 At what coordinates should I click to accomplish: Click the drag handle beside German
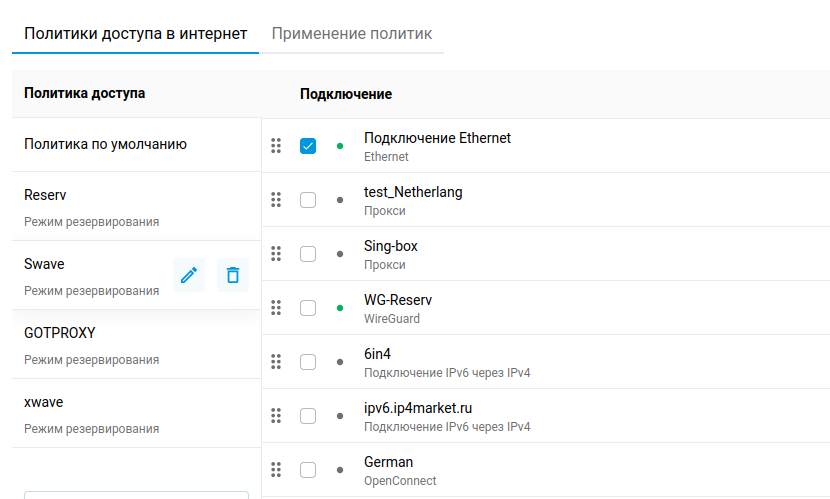276,469
